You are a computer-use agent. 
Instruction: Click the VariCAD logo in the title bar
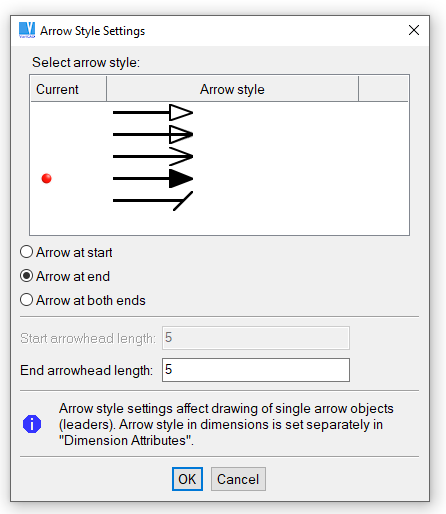click(27, 30)
